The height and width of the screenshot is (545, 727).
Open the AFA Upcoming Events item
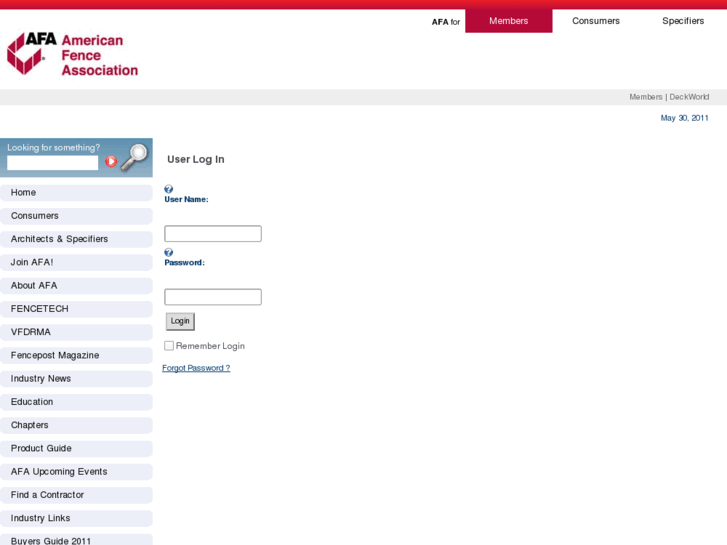pos(77,472)
